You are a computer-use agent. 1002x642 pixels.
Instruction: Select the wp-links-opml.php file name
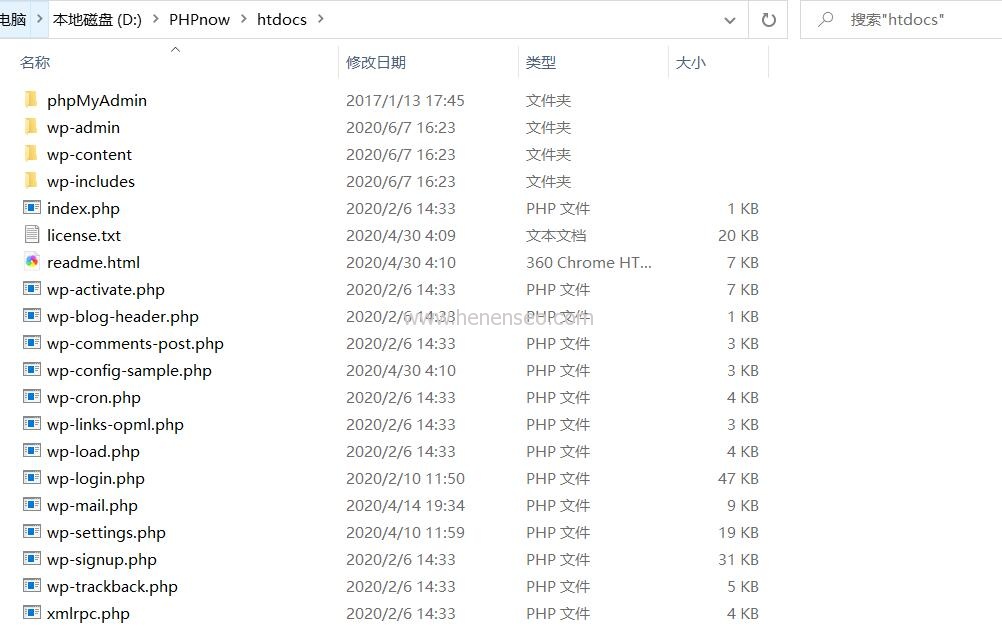coord(115,424)
